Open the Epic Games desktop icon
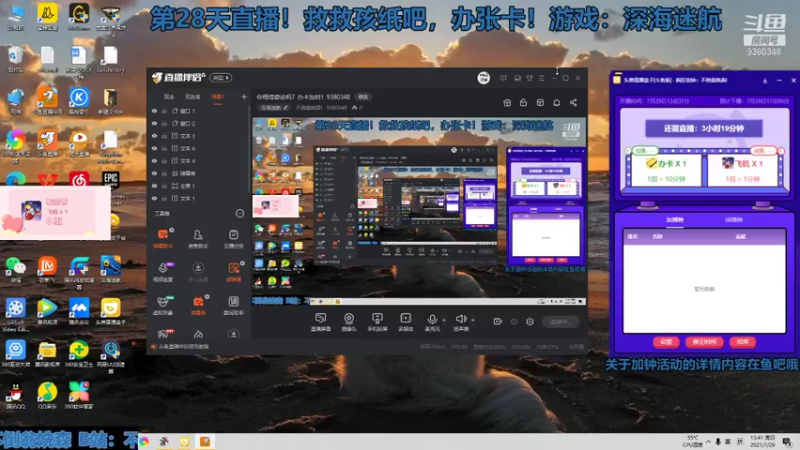This screenshot has height=450, width=800. [110, 183]
